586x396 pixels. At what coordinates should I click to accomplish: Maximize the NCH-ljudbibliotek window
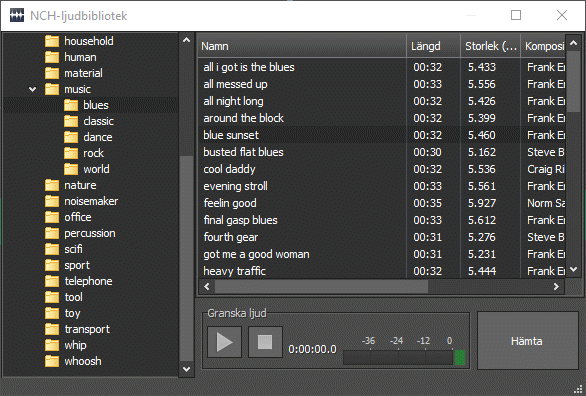coord(516,15)
